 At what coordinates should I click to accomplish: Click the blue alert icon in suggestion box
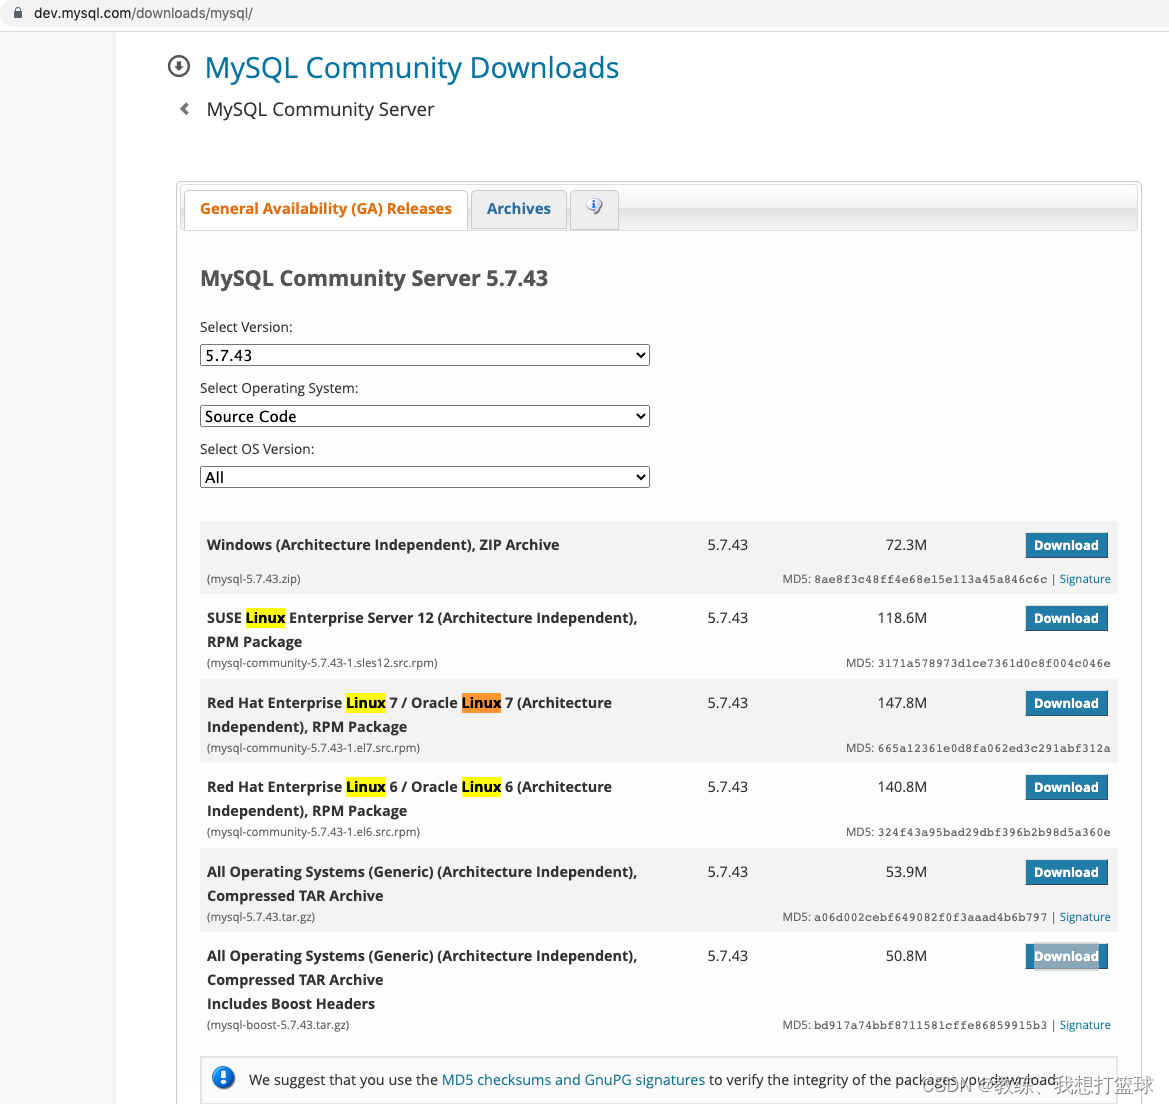click(224, 1078)
